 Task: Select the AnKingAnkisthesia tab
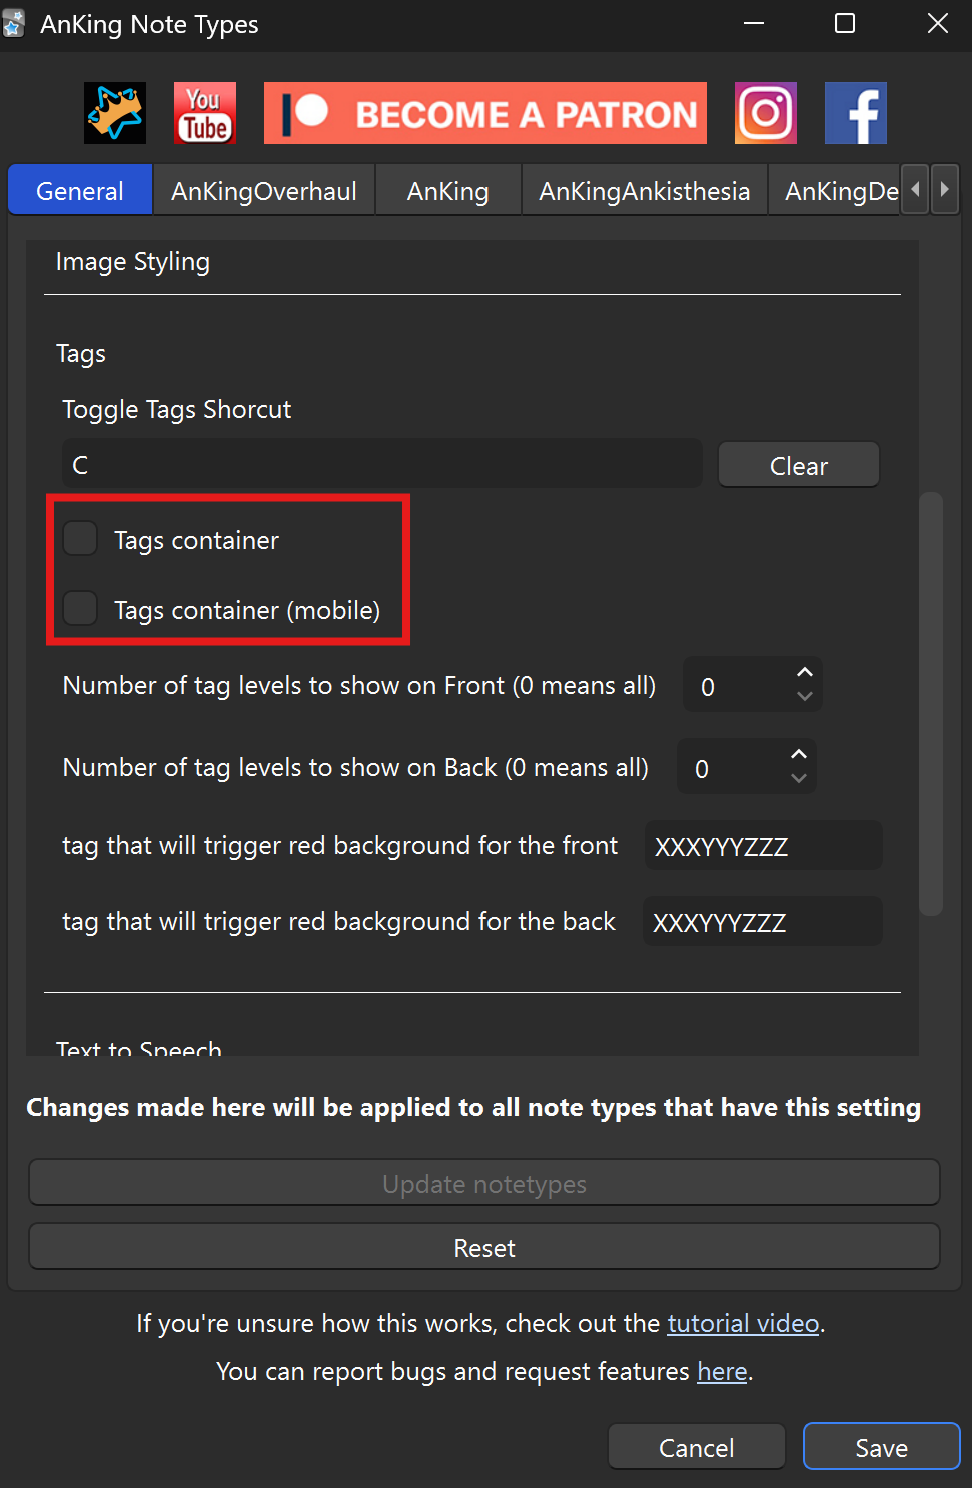coord(644,191)
